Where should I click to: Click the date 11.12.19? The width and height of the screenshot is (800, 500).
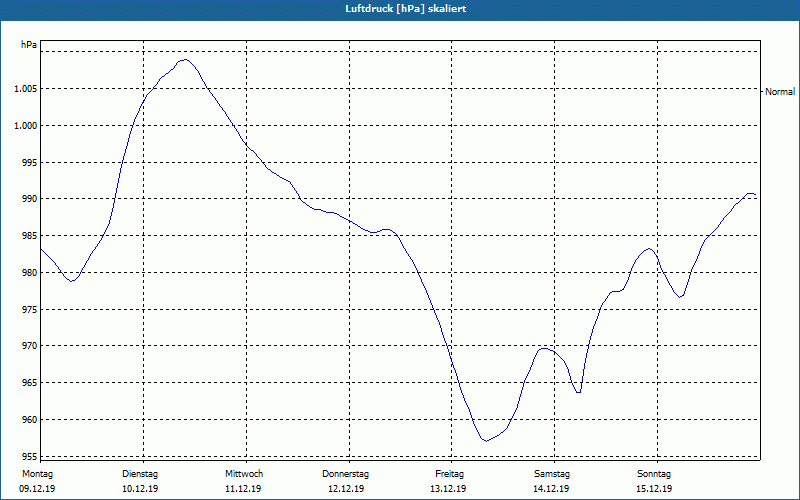(243, 489)
